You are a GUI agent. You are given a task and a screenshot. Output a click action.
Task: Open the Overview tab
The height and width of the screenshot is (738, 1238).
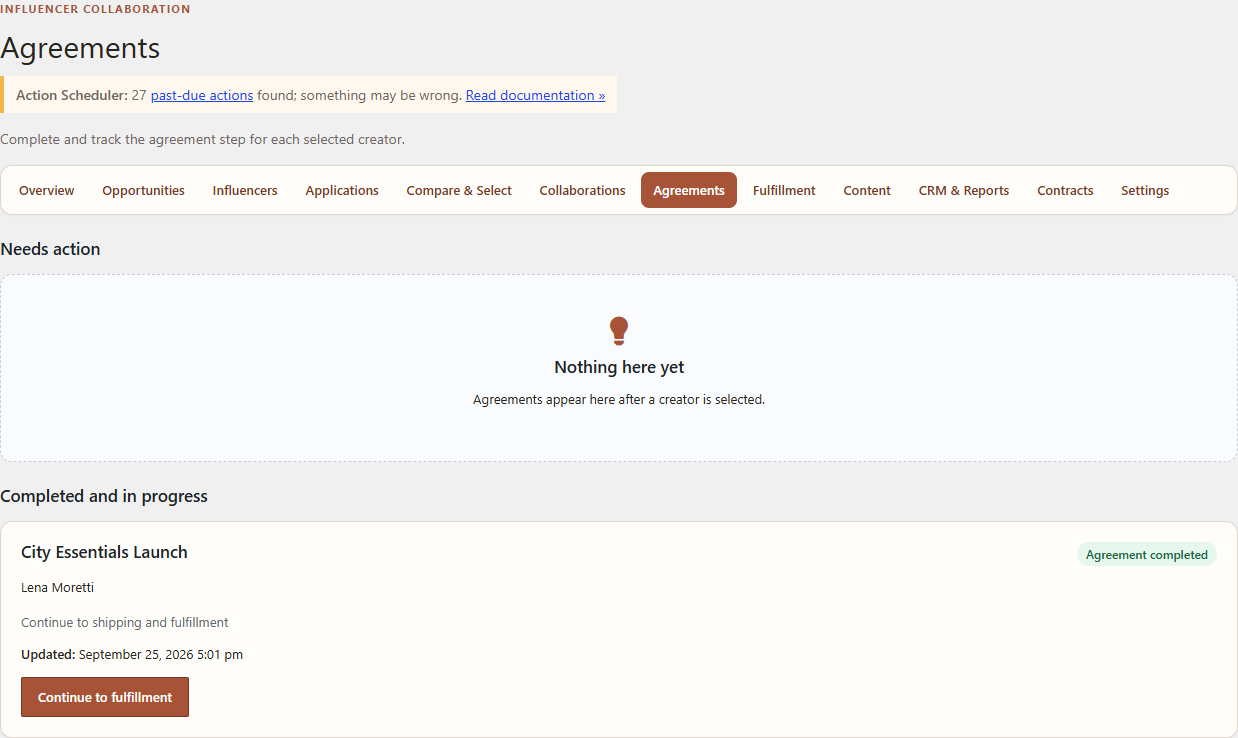47,190
